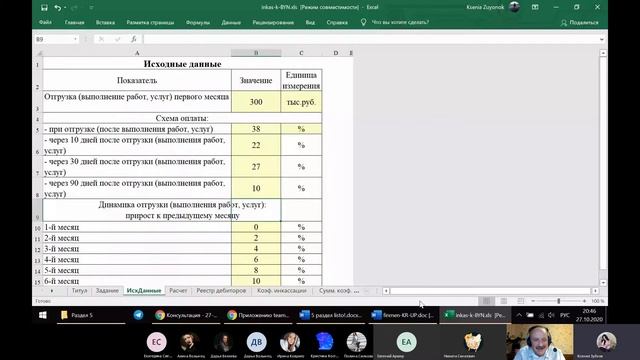Viewport: 640px width, 360px height.
Task: Select cell with value 22
Action: pyautogui.click(x=256, y=145)
